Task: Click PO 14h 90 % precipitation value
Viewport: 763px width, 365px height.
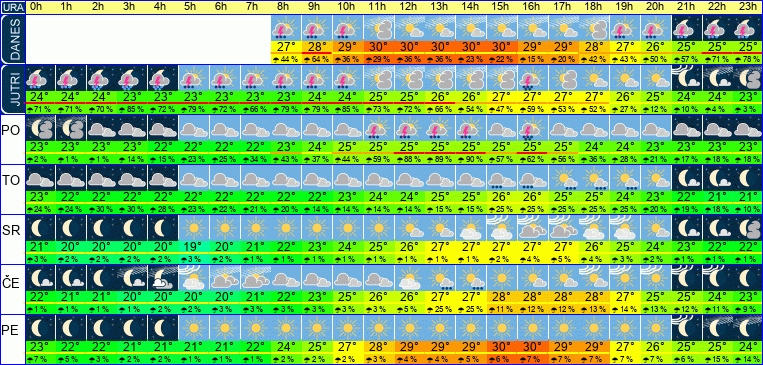Action: point(471,159)
